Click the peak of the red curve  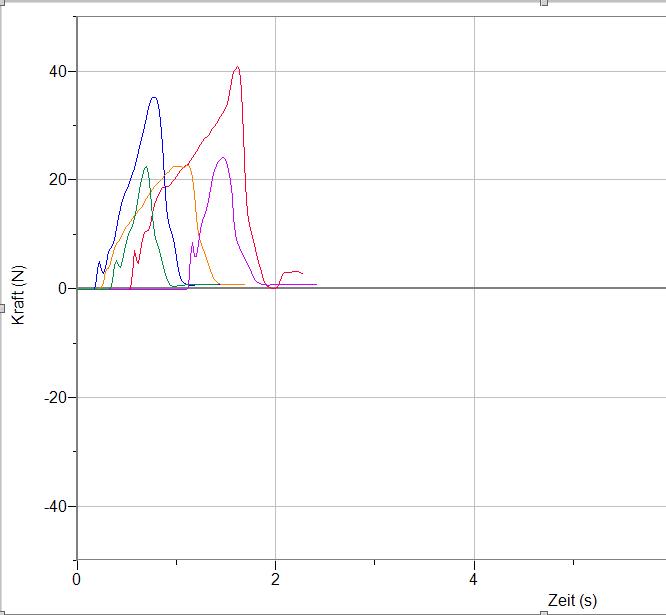click(237, 67)
